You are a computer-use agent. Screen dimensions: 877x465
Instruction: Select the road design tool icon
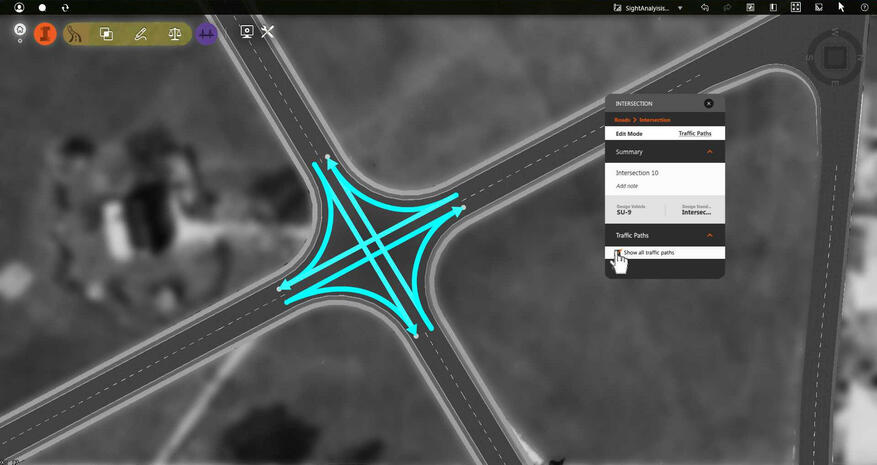[75, 33]
